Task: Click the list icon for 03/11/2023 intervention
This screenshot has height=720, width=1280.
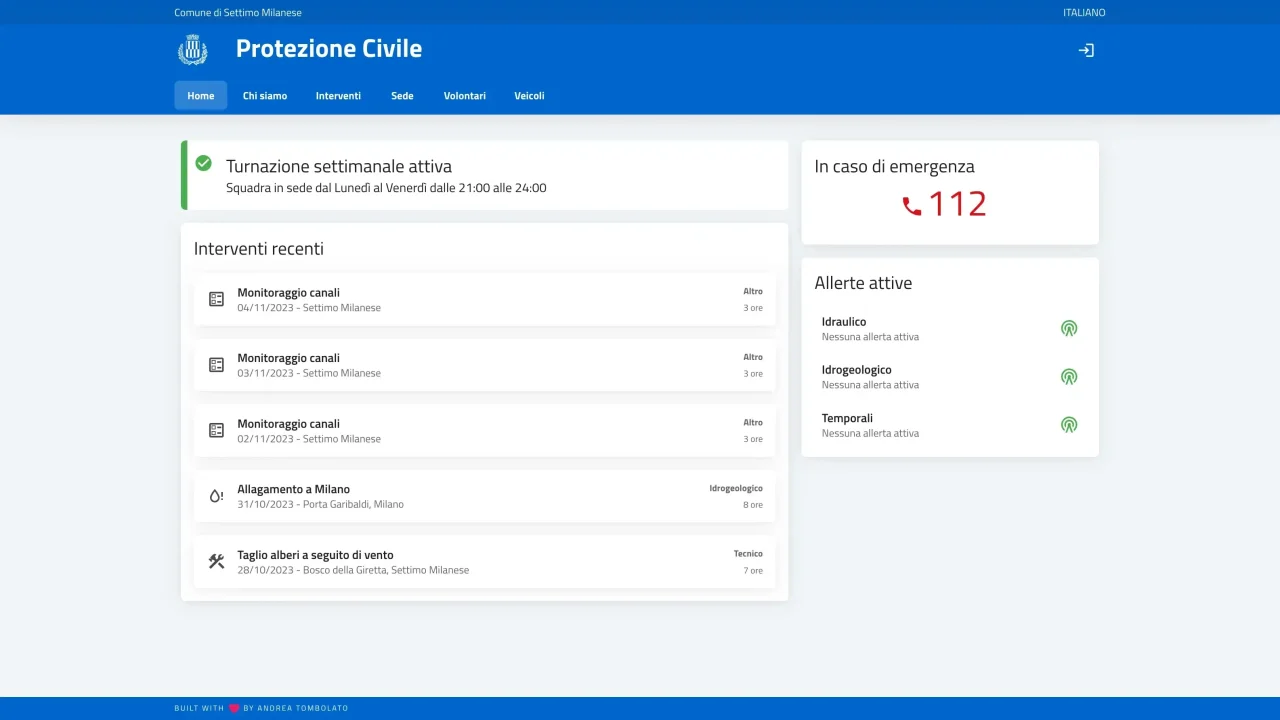Action: click(x=216, y=365)
